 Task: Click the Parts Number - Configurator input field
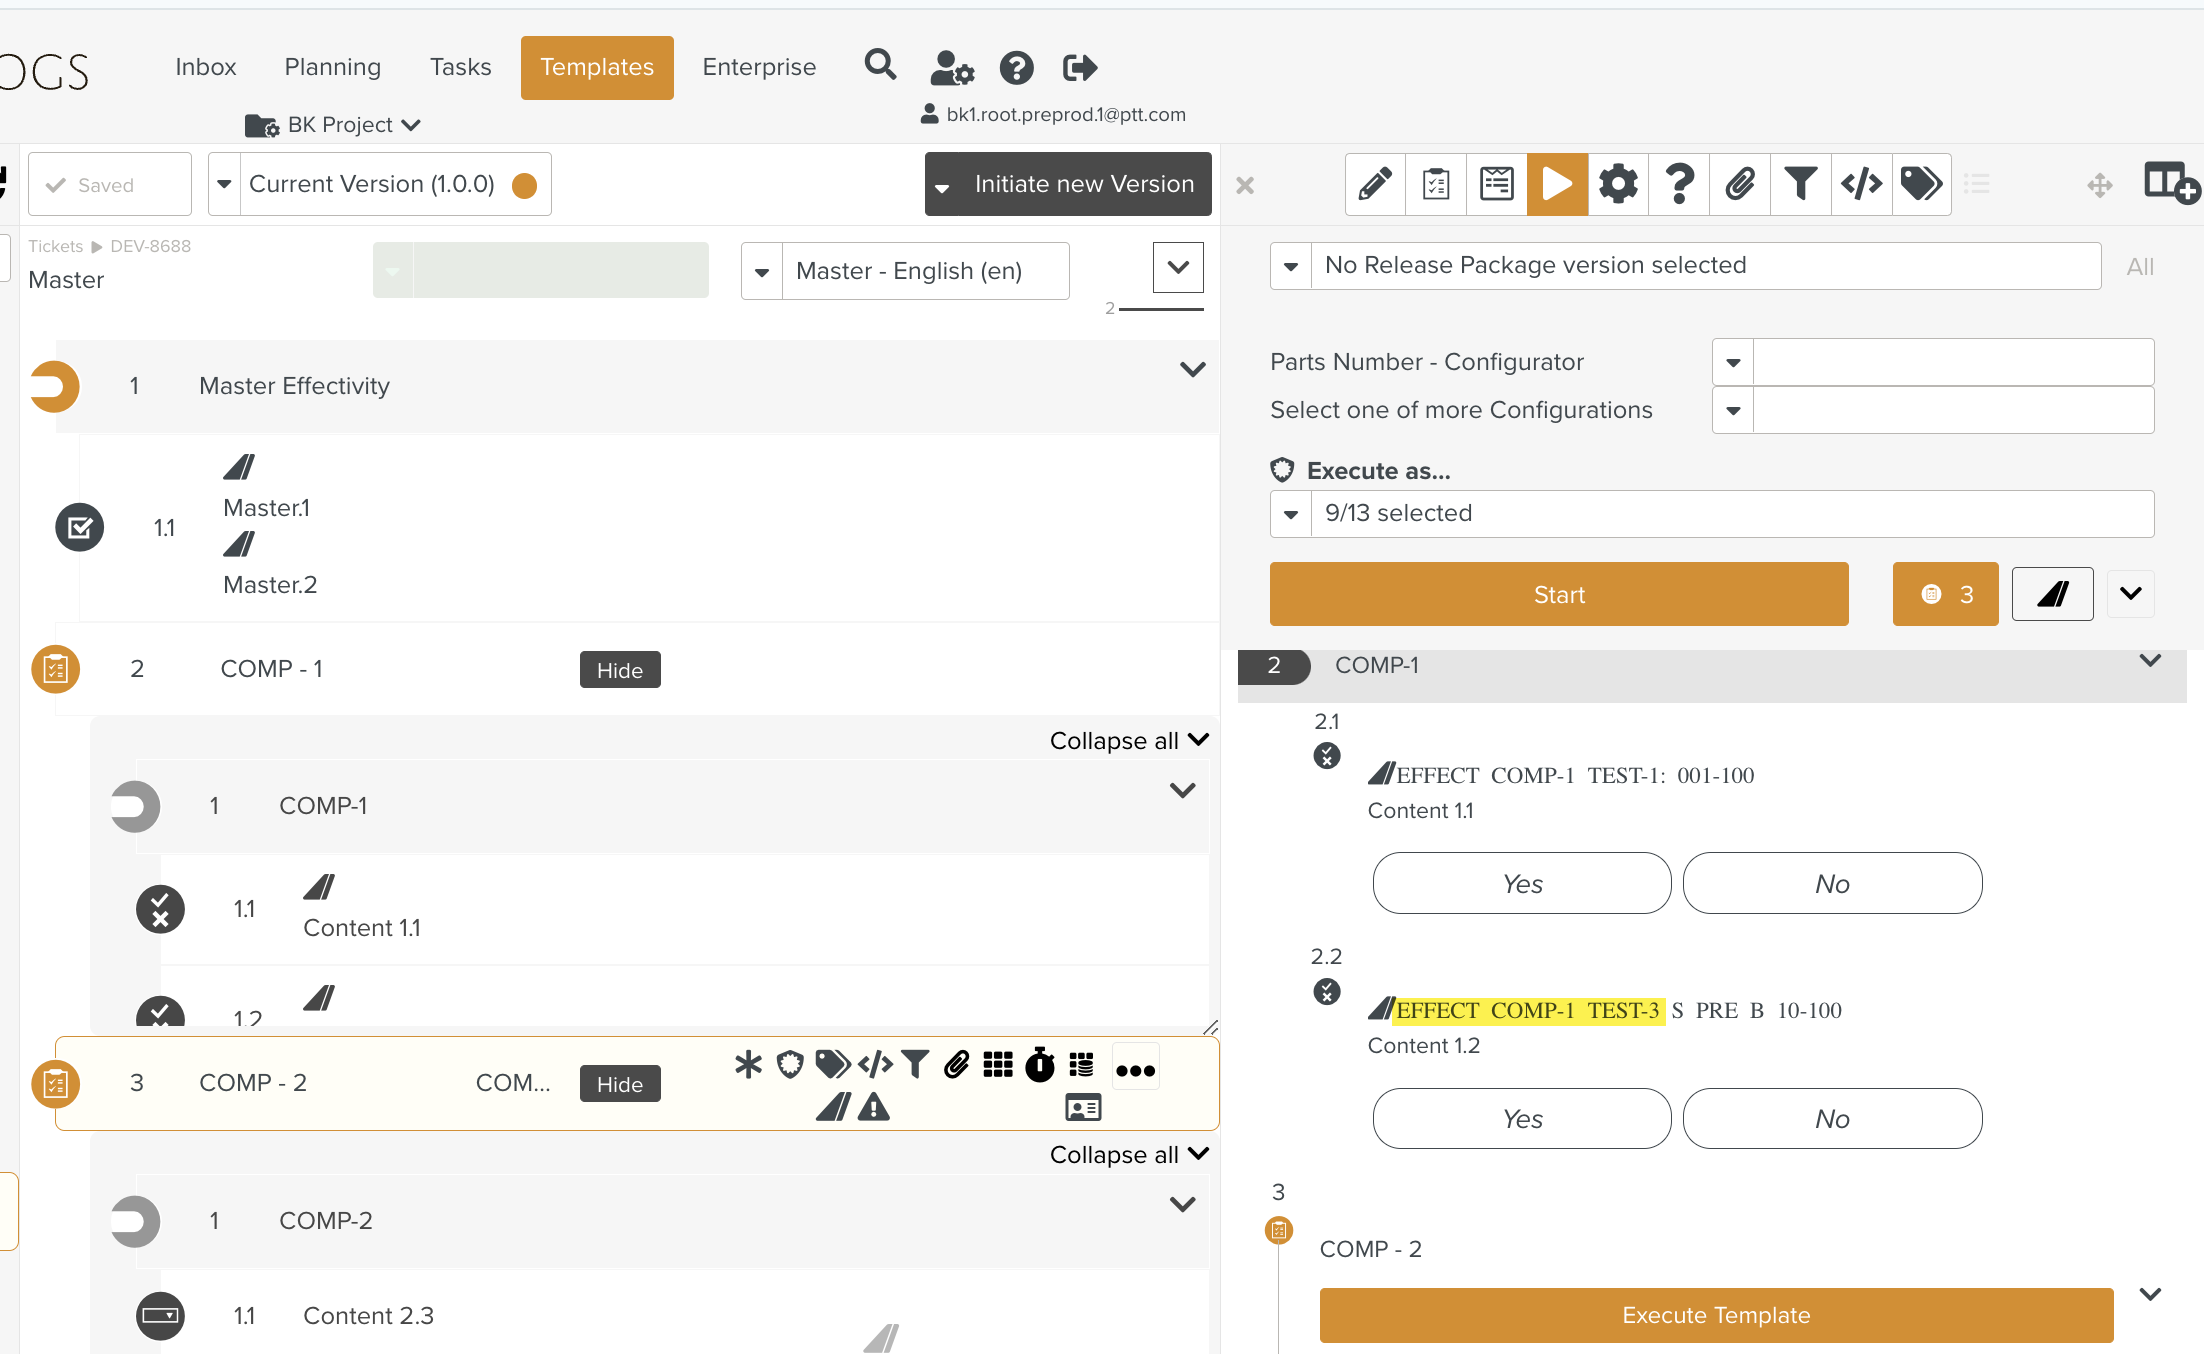(x=1952, y=362)
